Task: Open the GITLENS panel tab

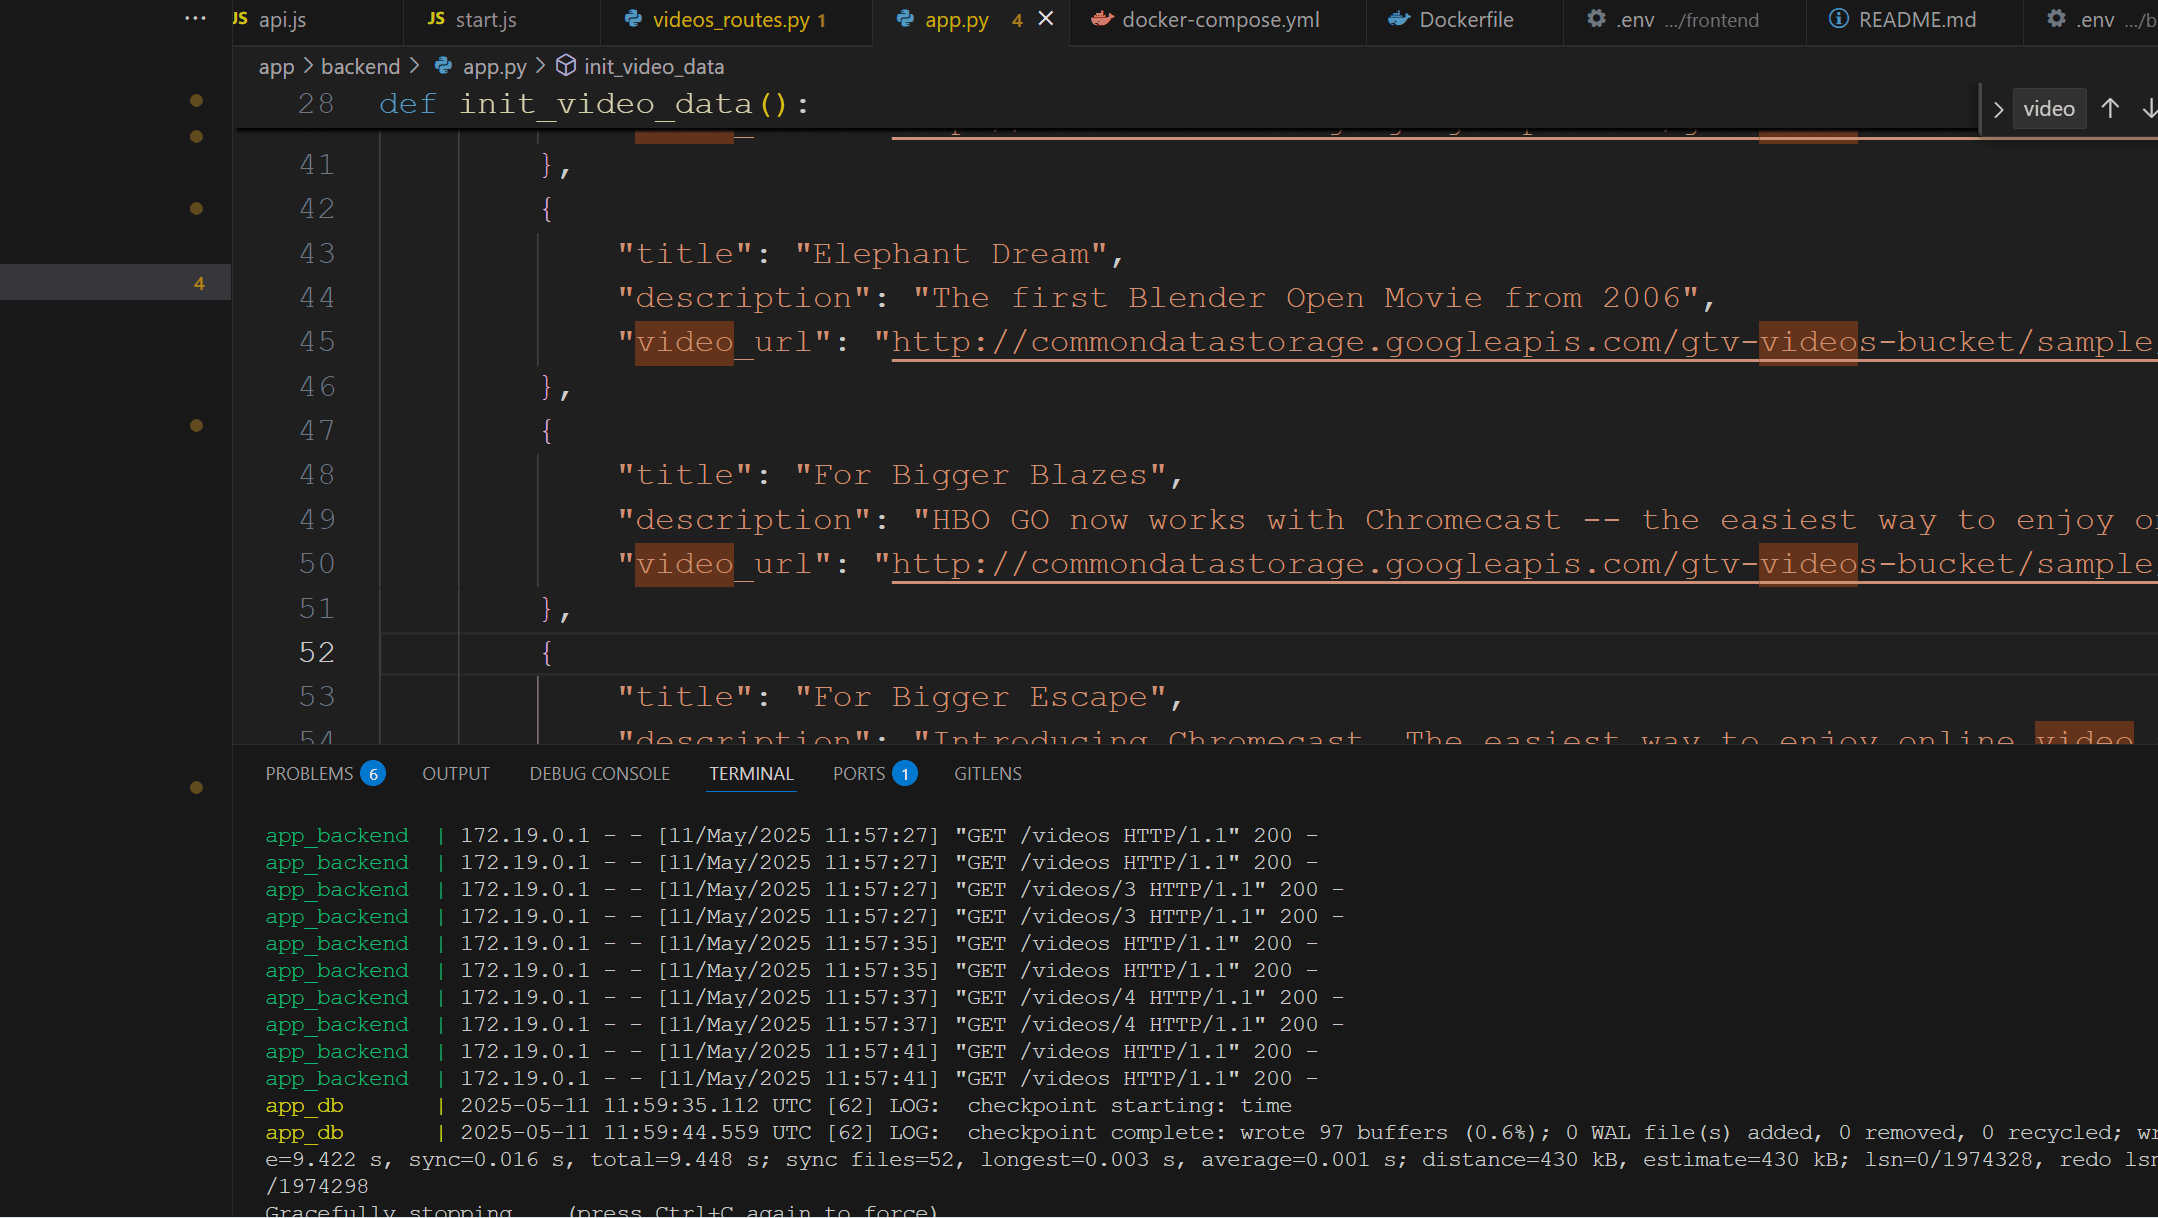Action: [x=987, y=773]
